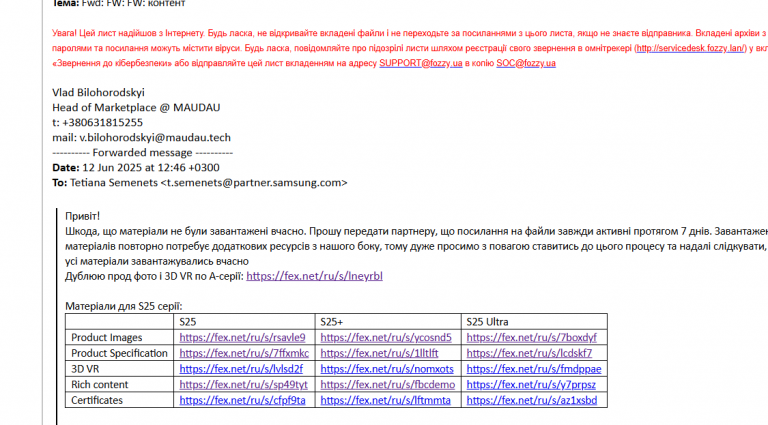Open S25+ Certificates link lftmmta
Screen dimensions: 768x425
[x=385, y=400]
